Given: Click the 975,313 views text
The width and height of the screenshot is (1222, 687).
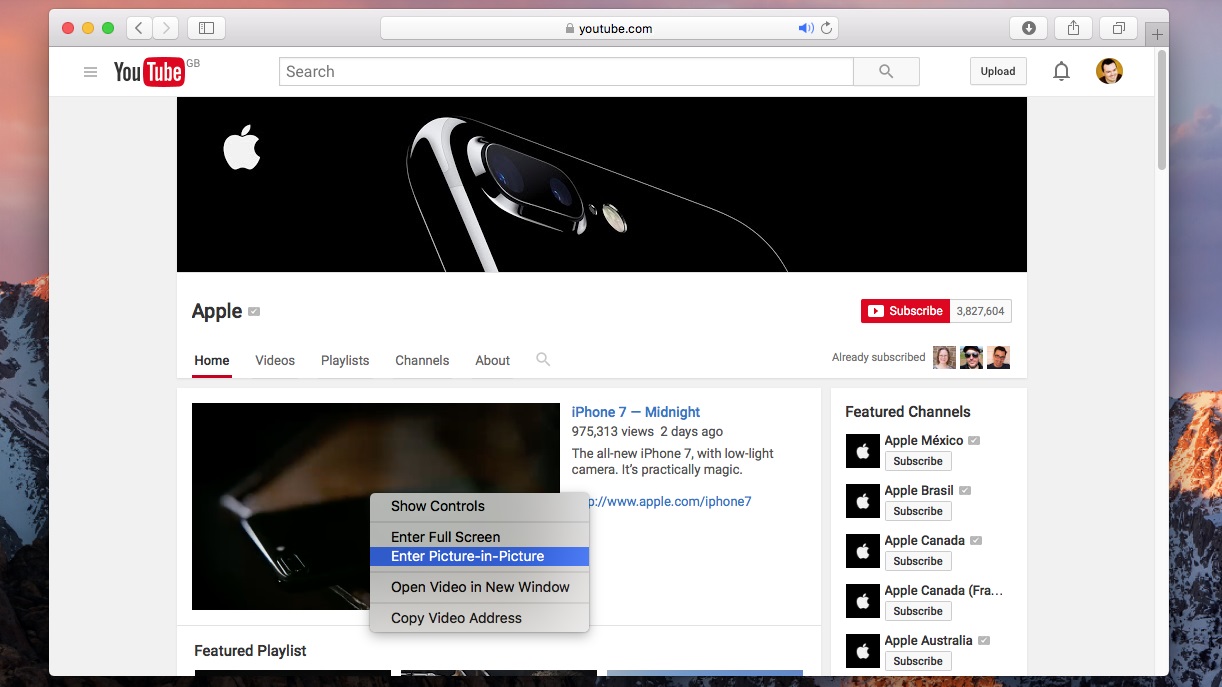Looking at the screenshot, I should coord(612,432).
